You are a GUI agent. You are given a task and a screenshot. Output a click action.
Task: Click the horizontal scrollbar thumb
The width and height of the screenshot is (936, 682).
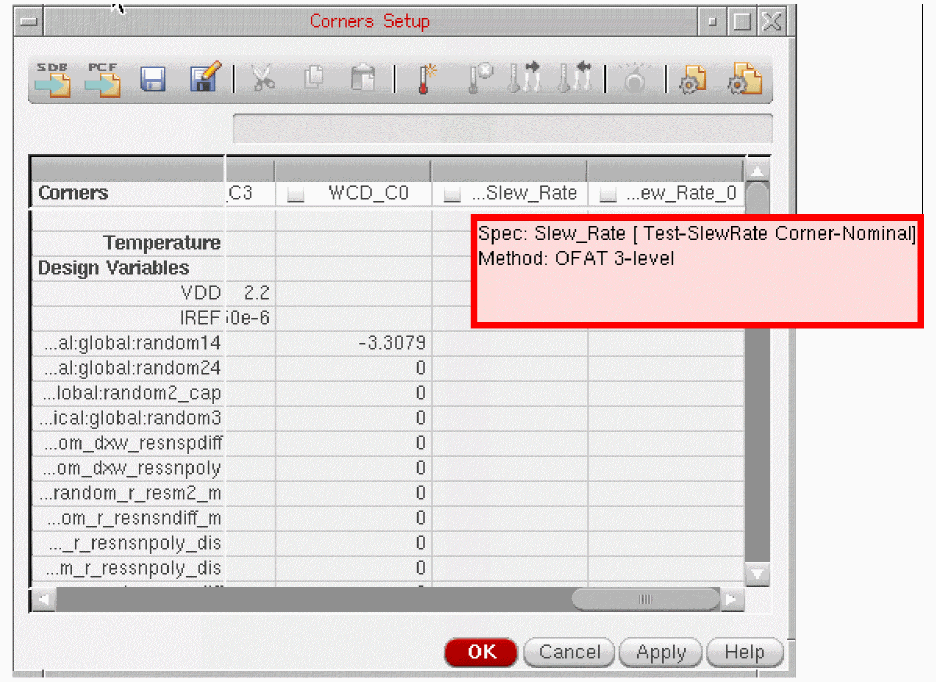pyautogui.click(x=645, y=600)
